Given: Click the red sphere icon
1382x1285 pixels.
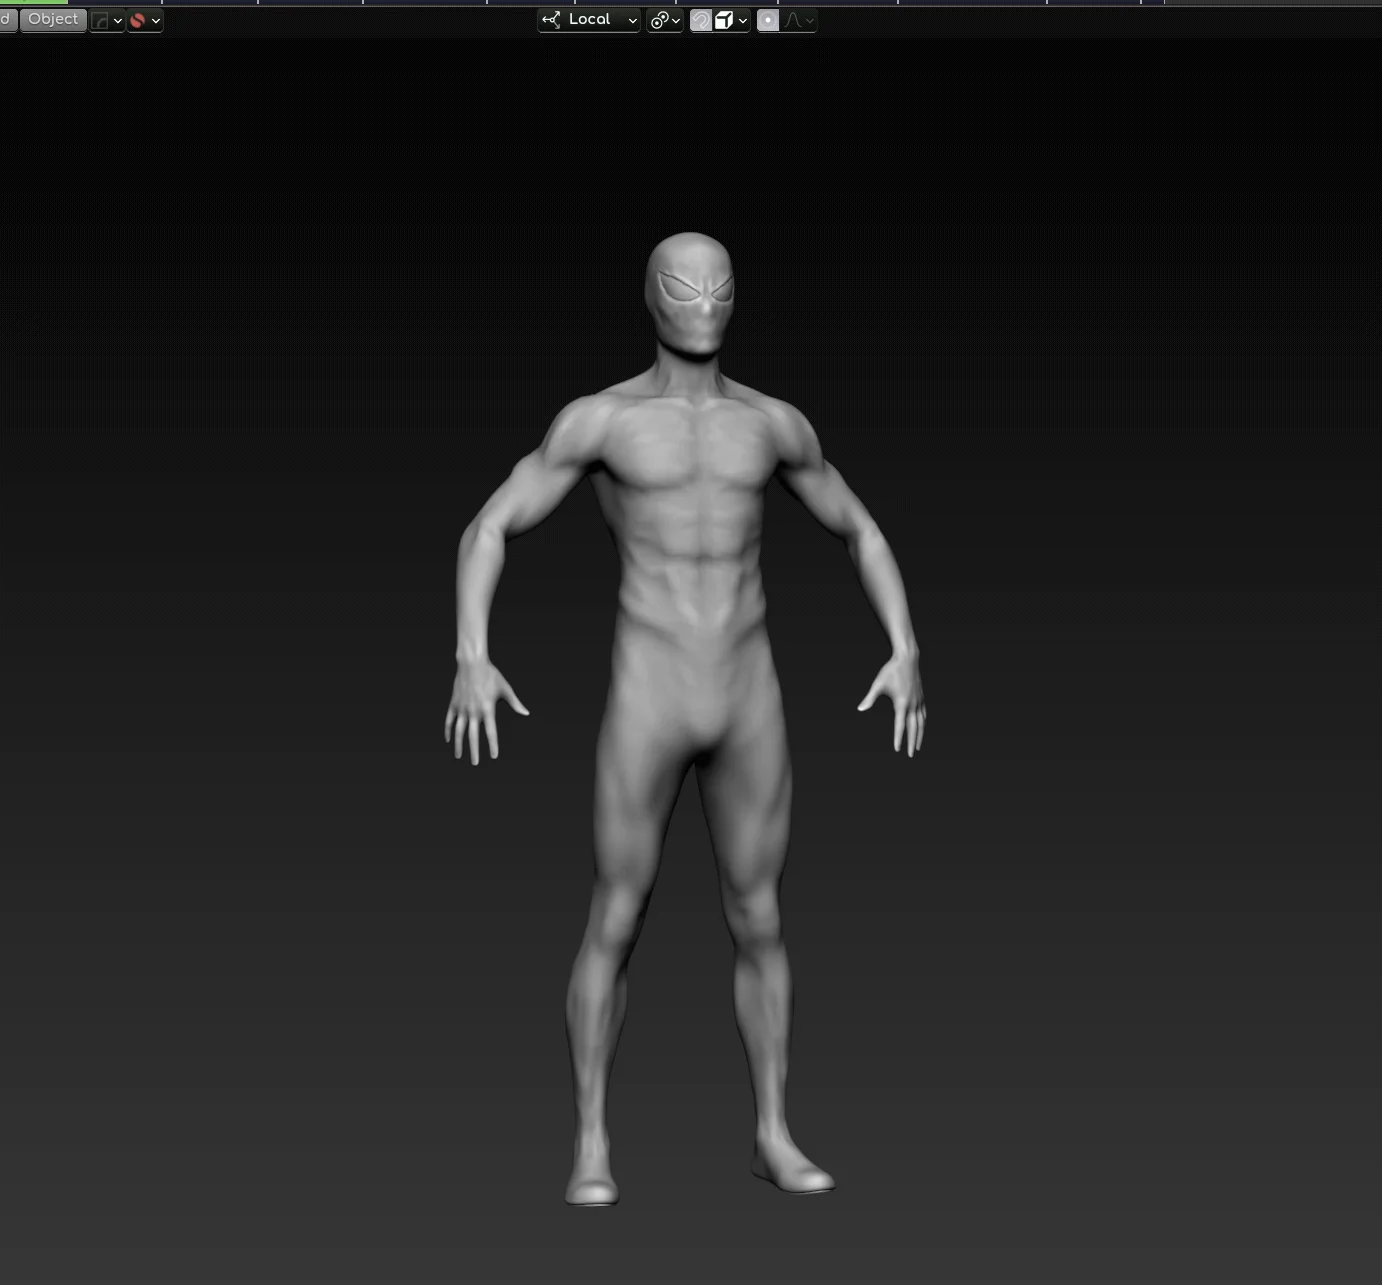Looking at the screenshot, I should click(138, 20).
